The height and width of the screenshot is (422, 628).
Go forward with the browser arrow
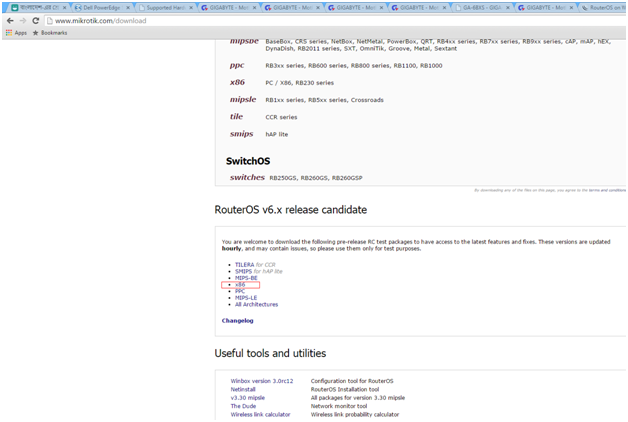(23, 21)
